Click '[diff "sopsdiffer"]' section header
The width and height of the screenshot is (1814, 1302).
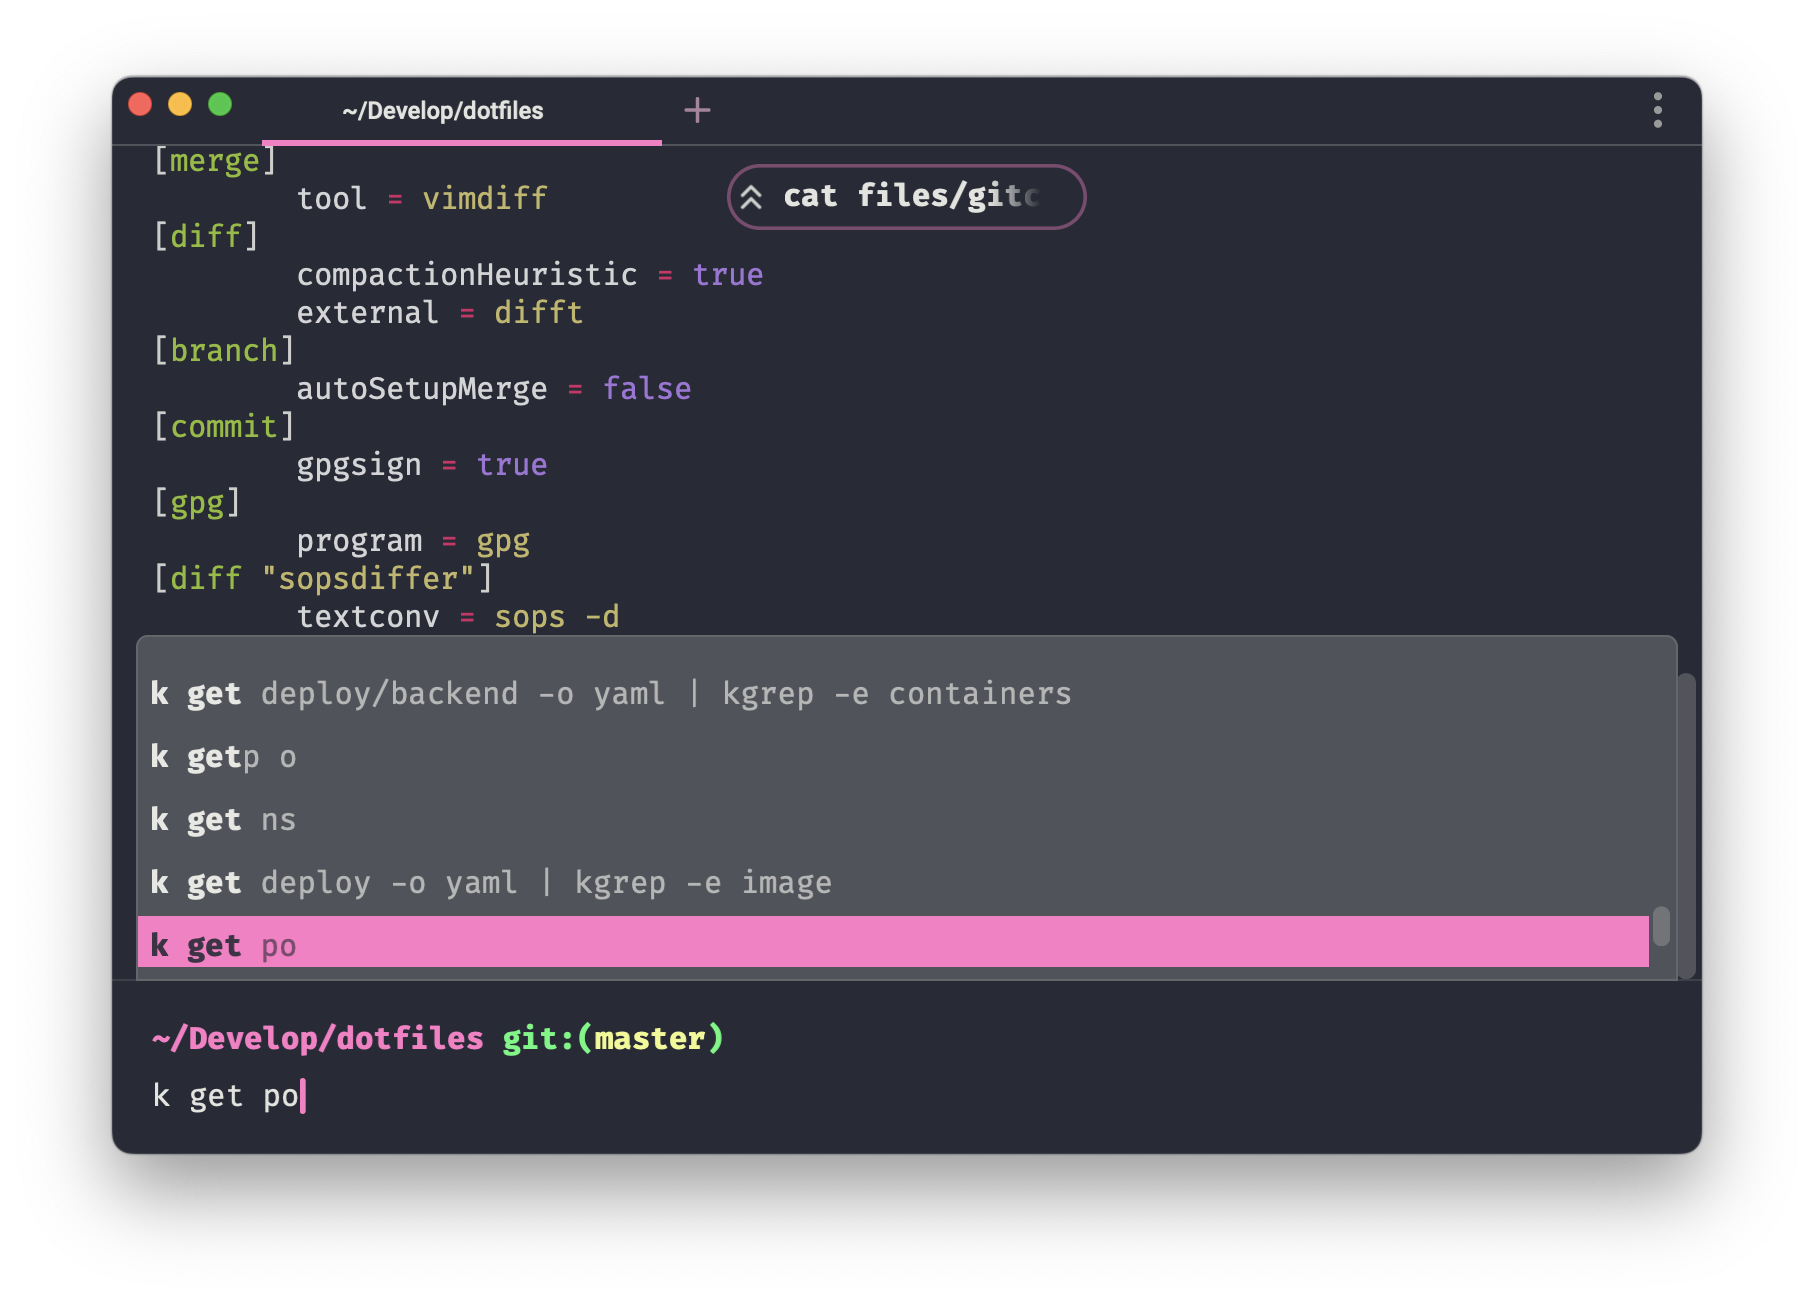click(323, 579)
